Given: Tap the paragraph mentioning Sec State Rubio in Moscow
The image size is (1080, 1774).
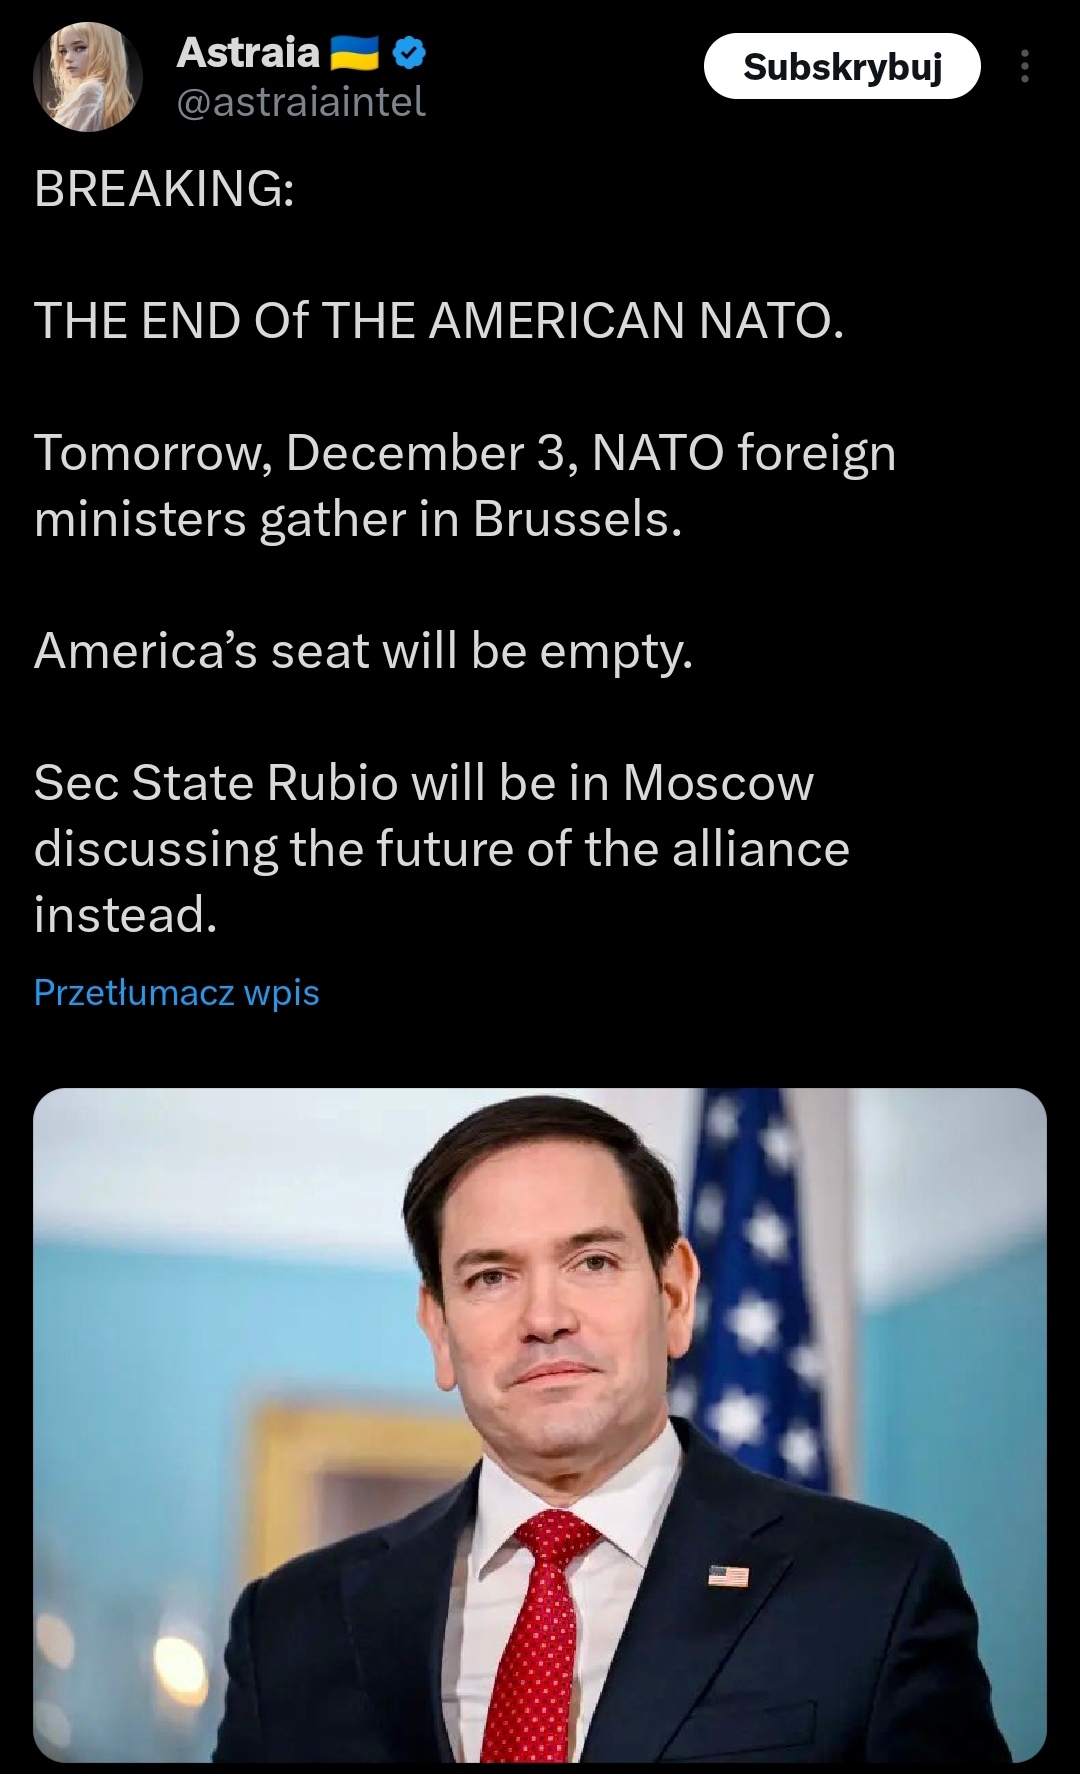Looking at the screenshot, I should pyautogui.click(x=441, y=848).
